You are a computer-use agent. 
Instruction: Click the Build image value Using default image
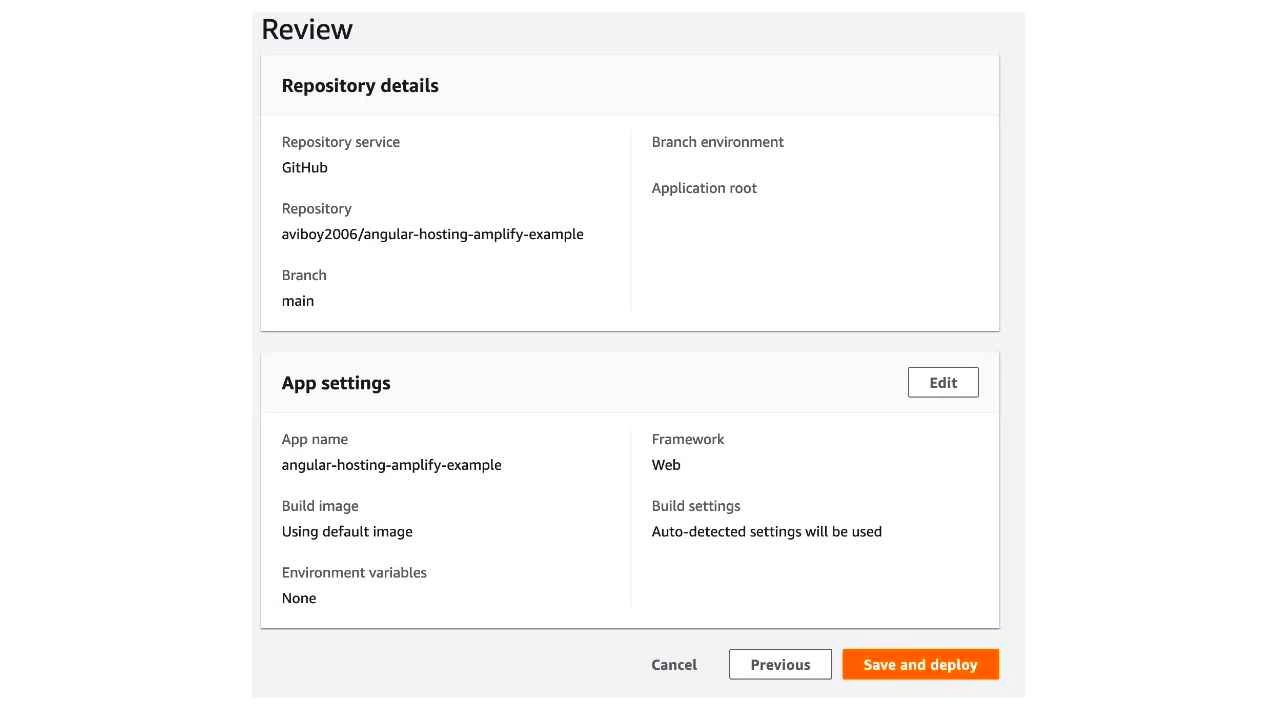(x=347, y=531)
